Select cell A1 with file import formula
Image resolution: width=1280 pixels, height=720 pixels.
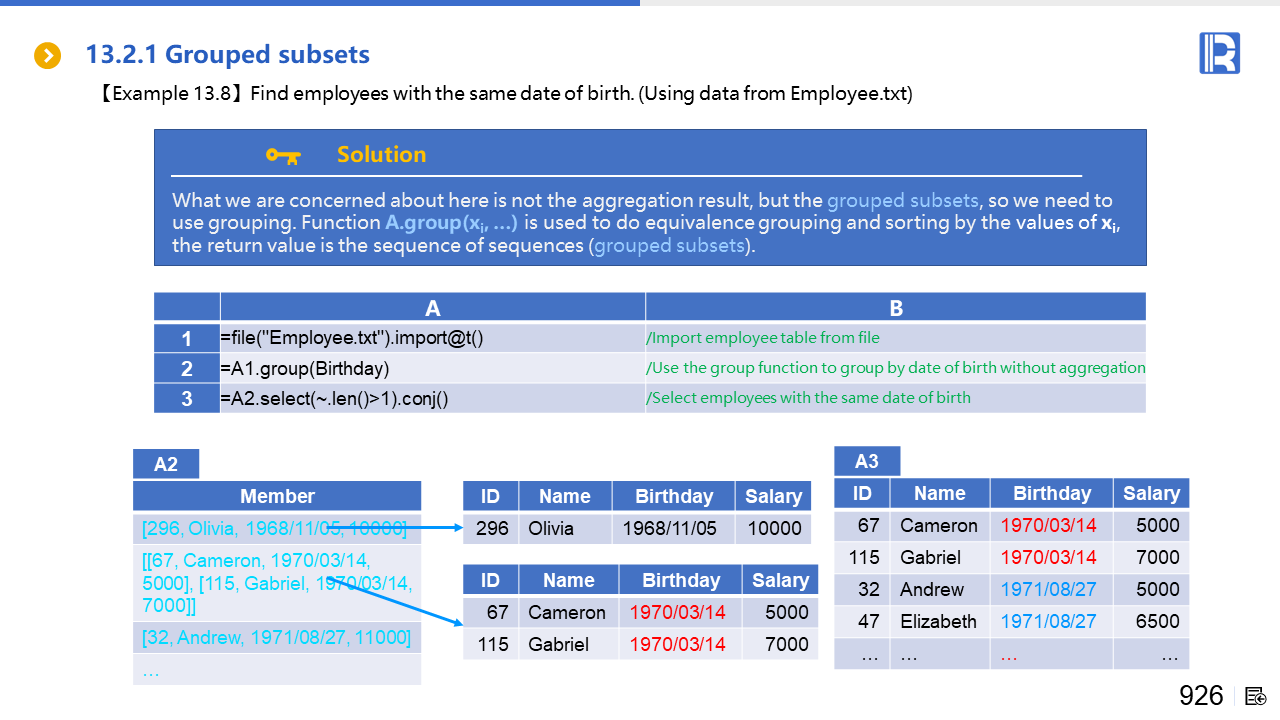click(x=432, y=338)
